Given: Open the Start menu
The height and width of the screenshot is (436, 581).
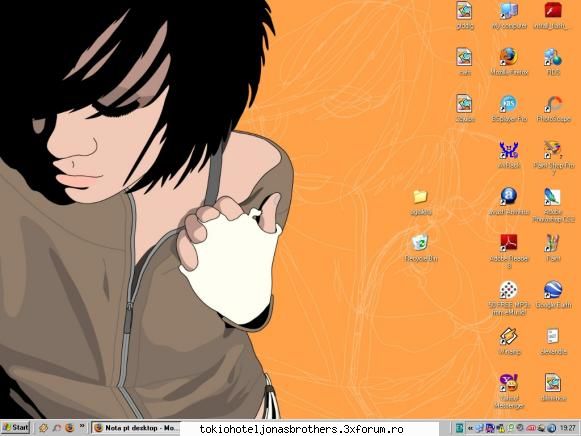Looking at the screenshot, I should click(x=15, y=428).
